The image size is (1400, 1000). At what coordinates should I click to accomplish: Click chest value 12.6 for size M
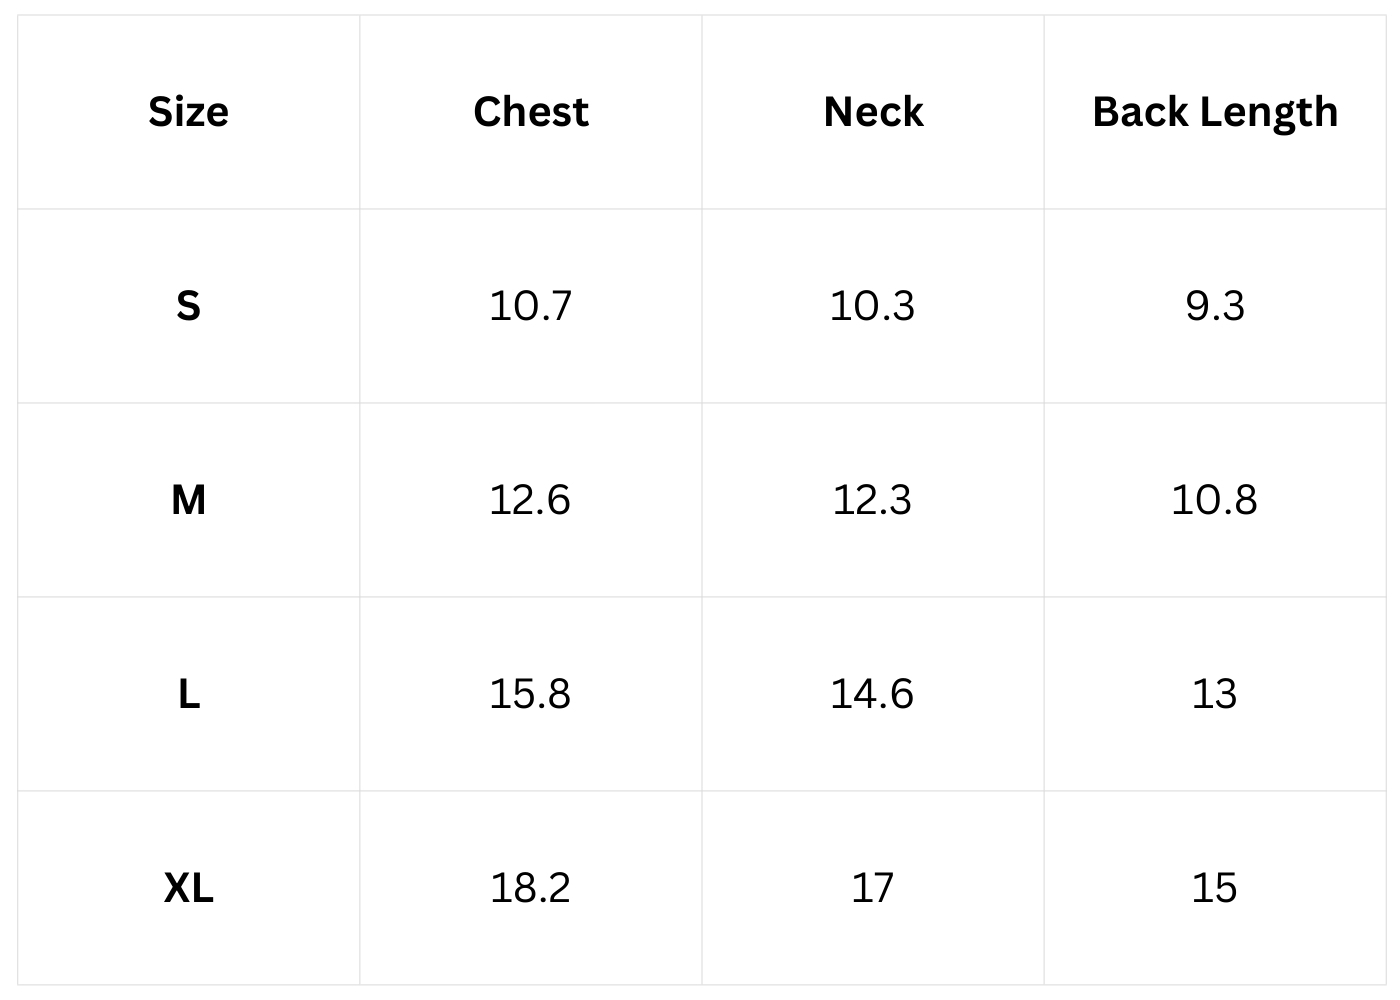click(530, 499)
